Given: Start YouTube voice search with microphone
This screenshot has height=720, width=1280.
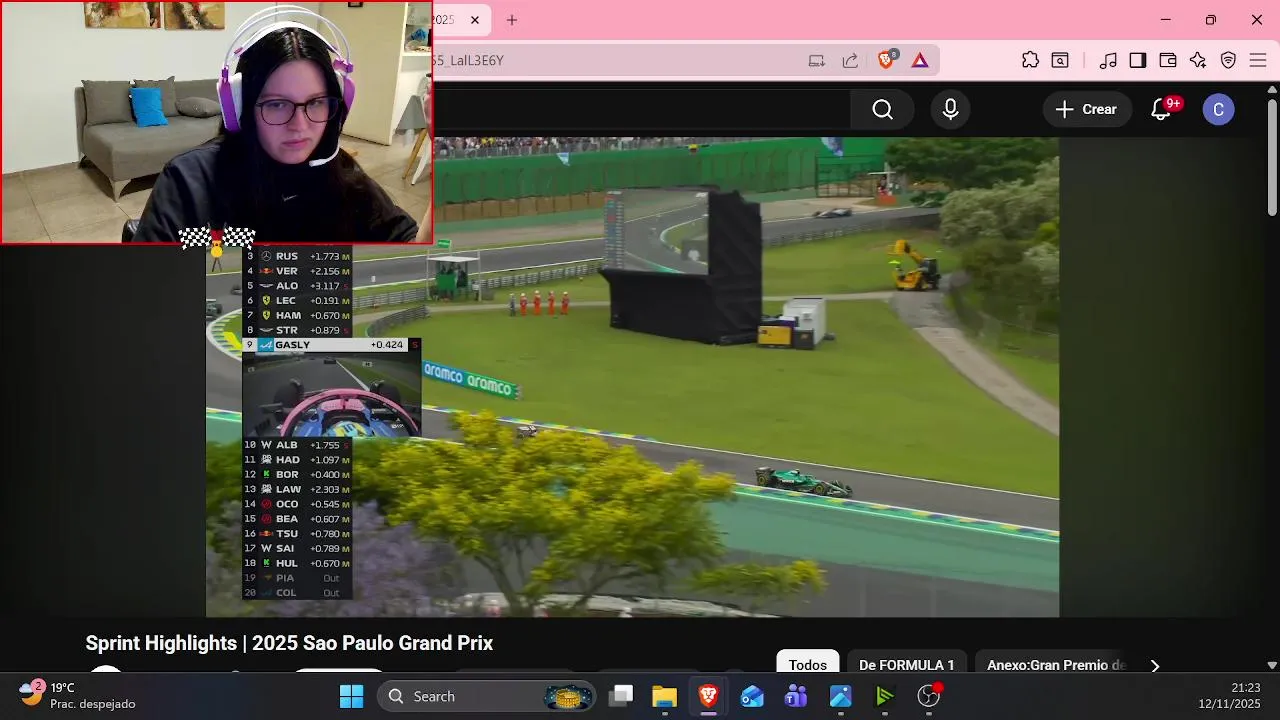Looking at the screenshot, I should (x=951, y=109).
